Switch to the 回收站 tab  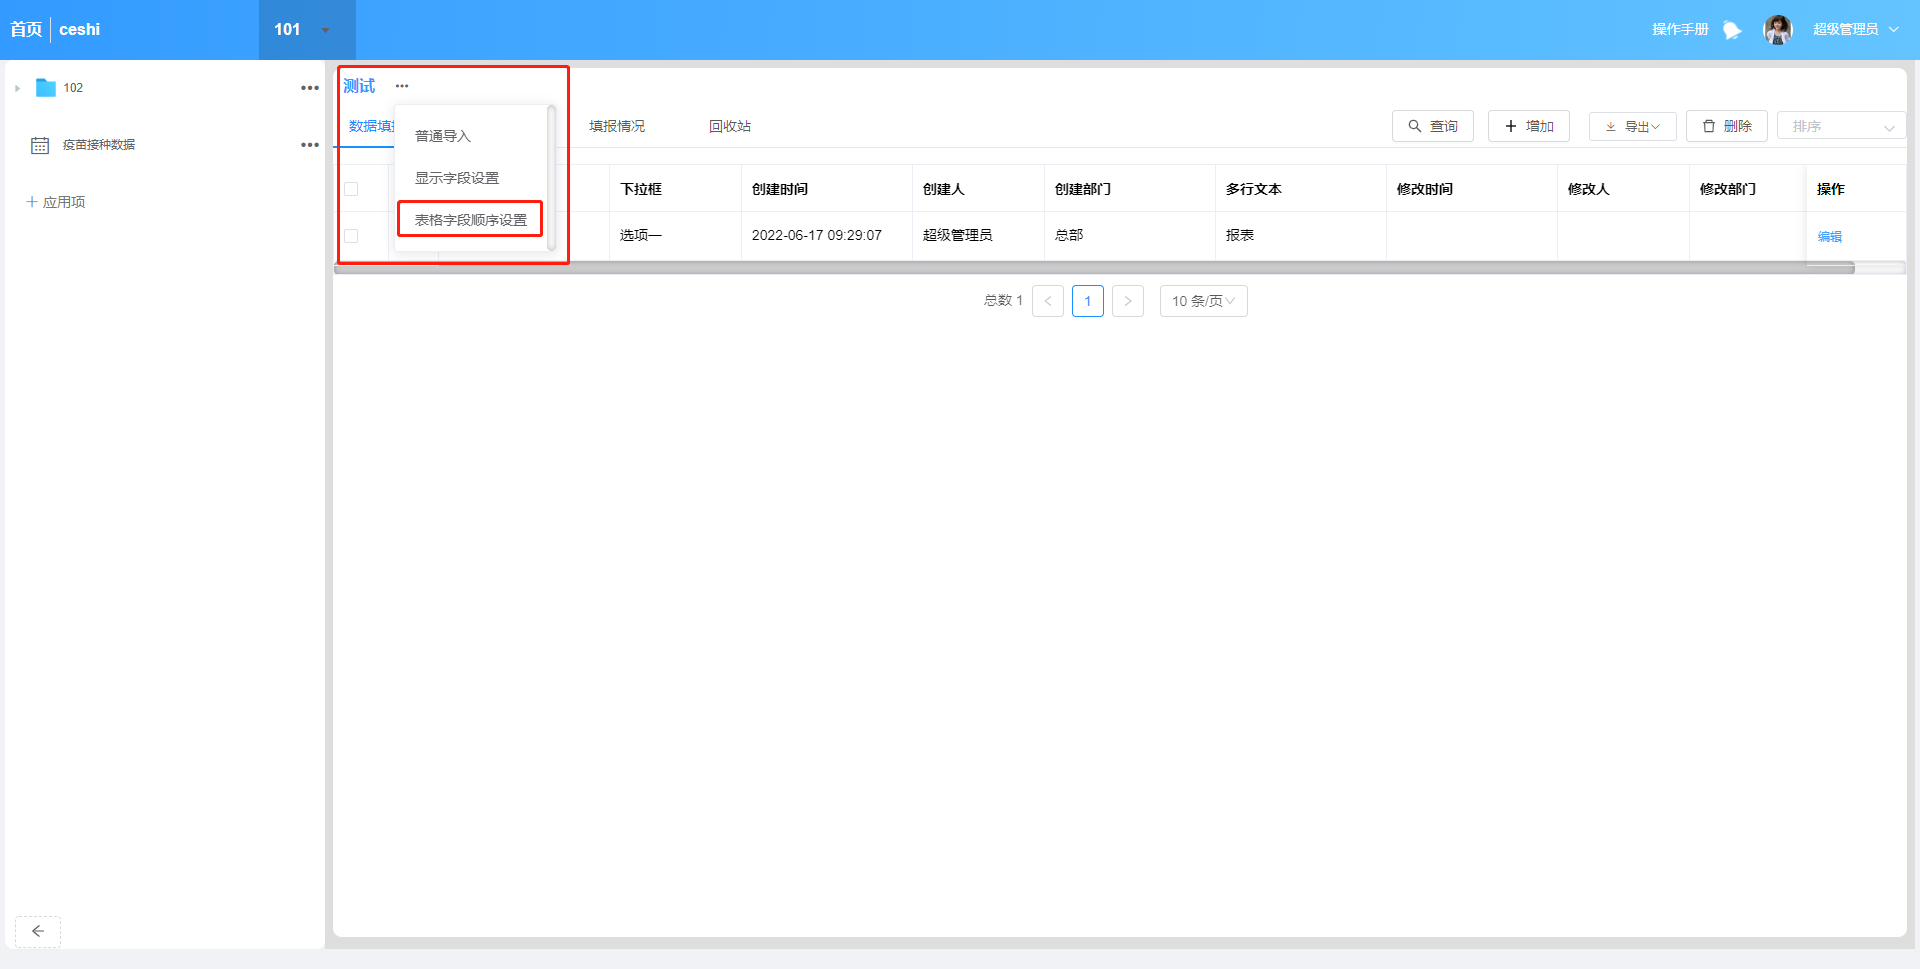tap(729, 126)
